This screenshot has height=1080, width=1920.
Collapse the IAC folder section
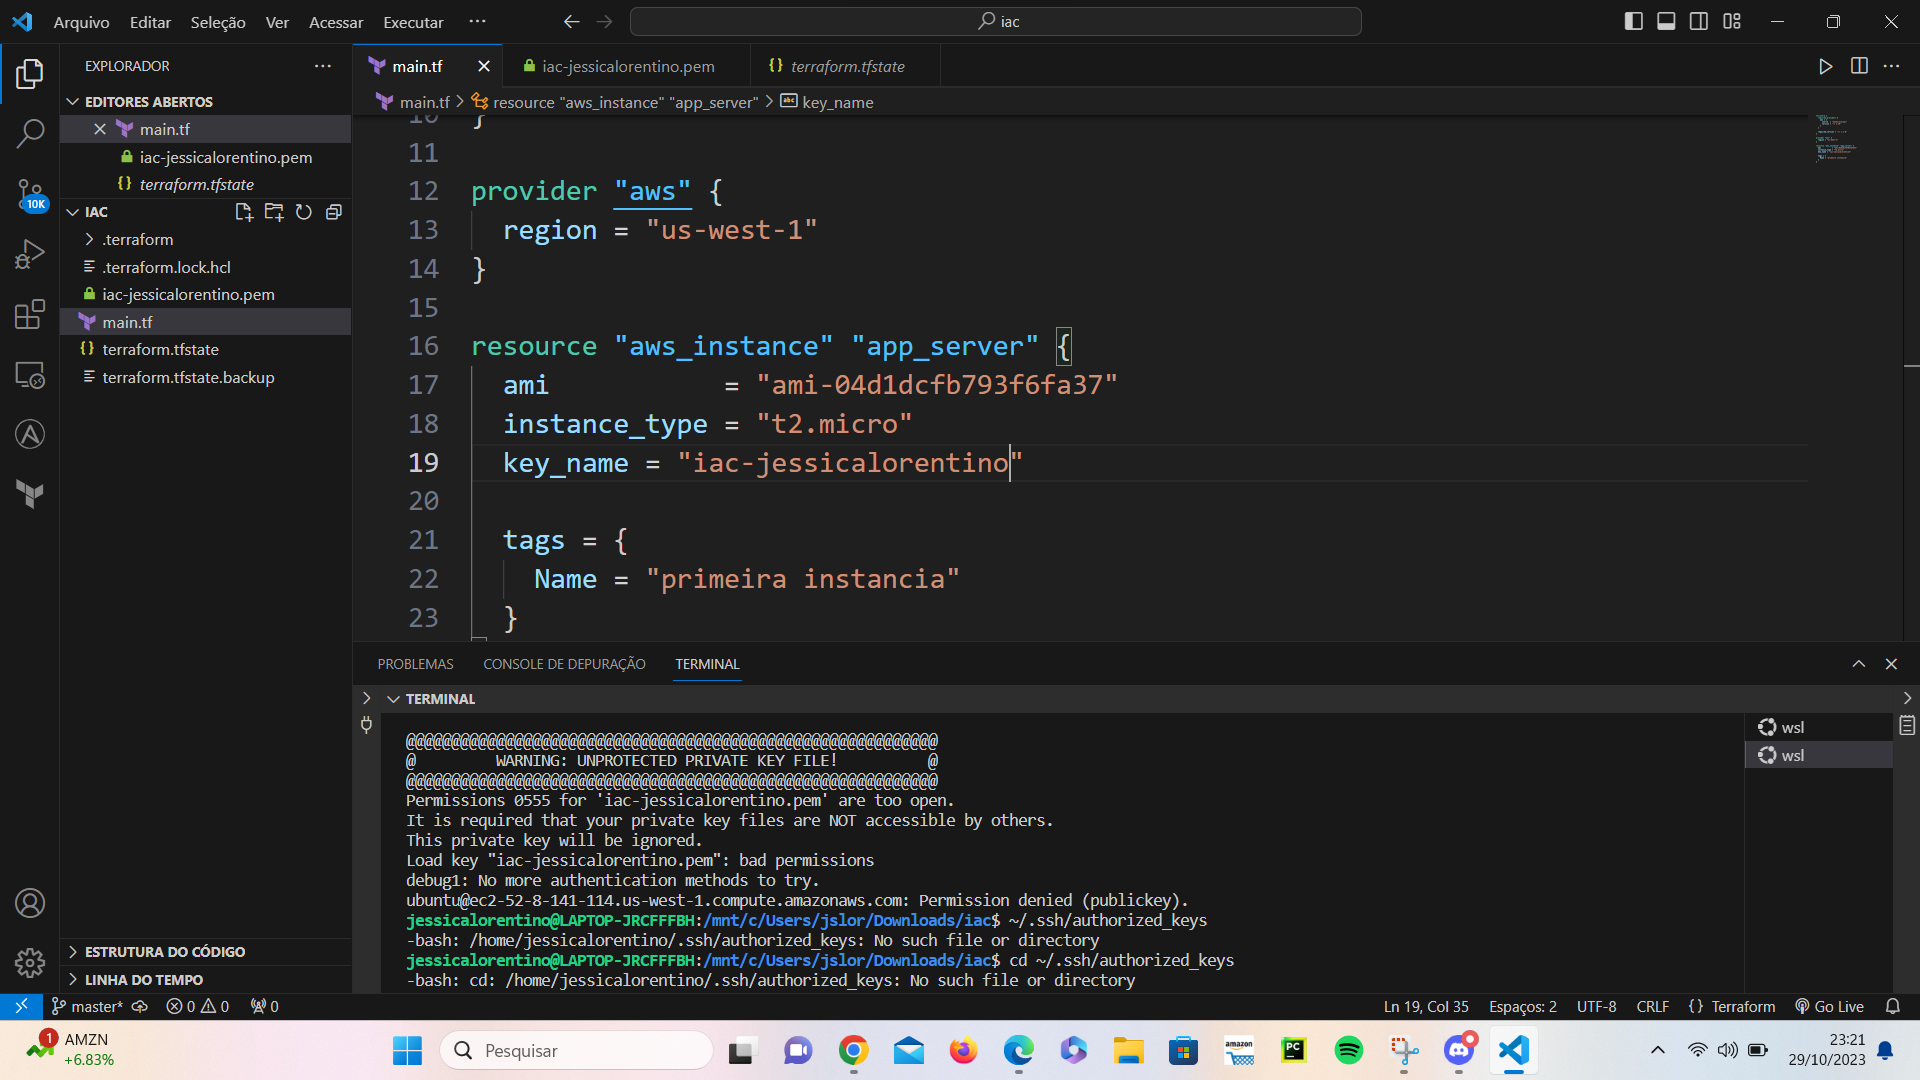coord(96,212)
